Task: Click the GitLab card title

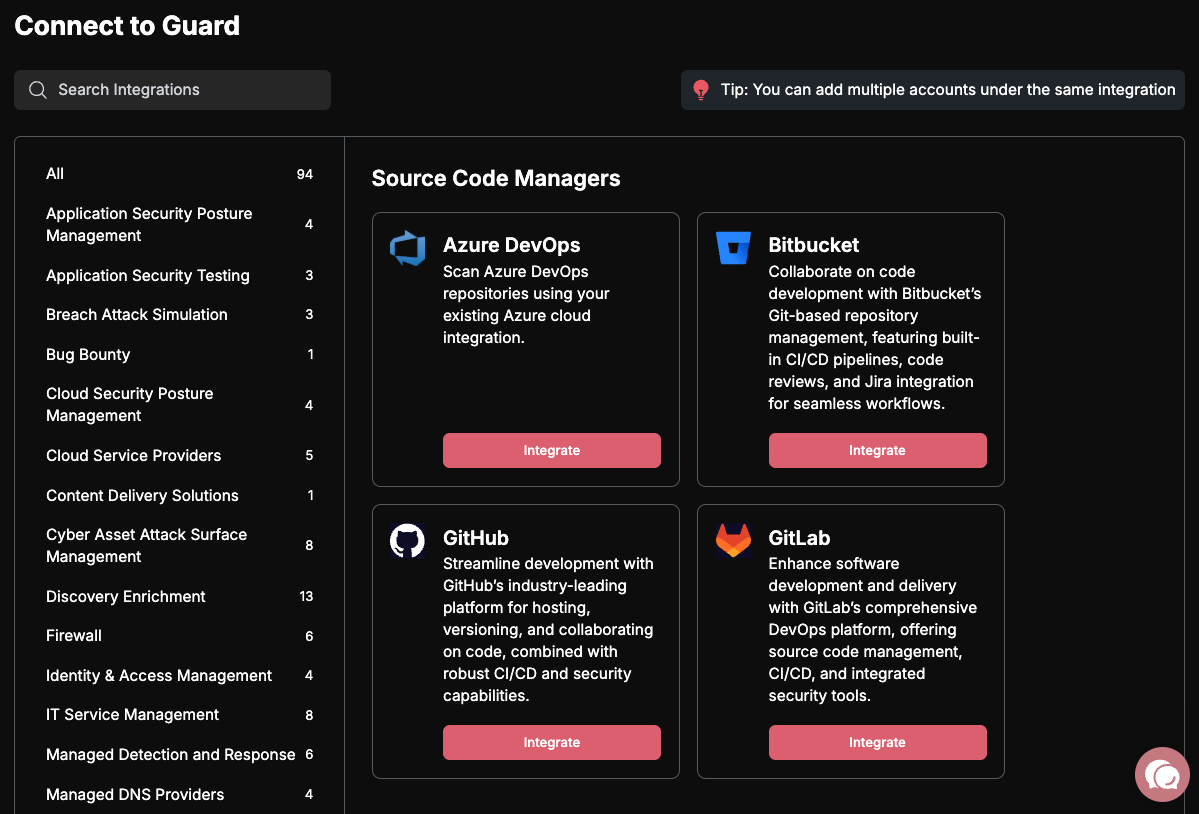Action: point(799,537)
